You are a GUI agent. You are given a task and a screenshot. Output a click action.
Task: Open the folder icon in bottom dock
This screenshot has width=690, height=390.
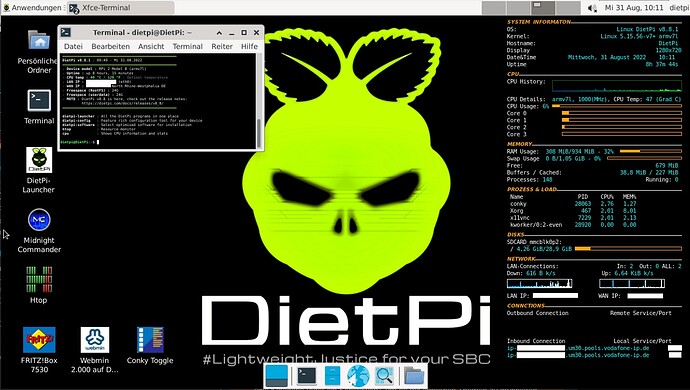(414, 376)
